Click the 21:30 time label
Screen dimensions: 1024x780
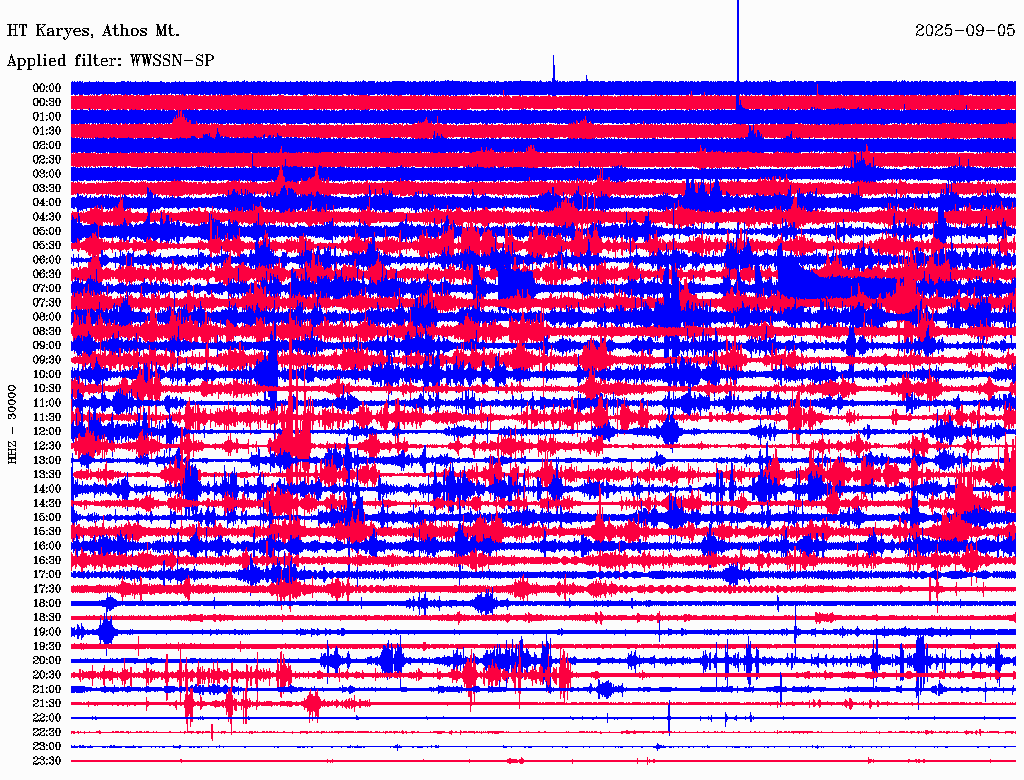[x=47, y=704]
